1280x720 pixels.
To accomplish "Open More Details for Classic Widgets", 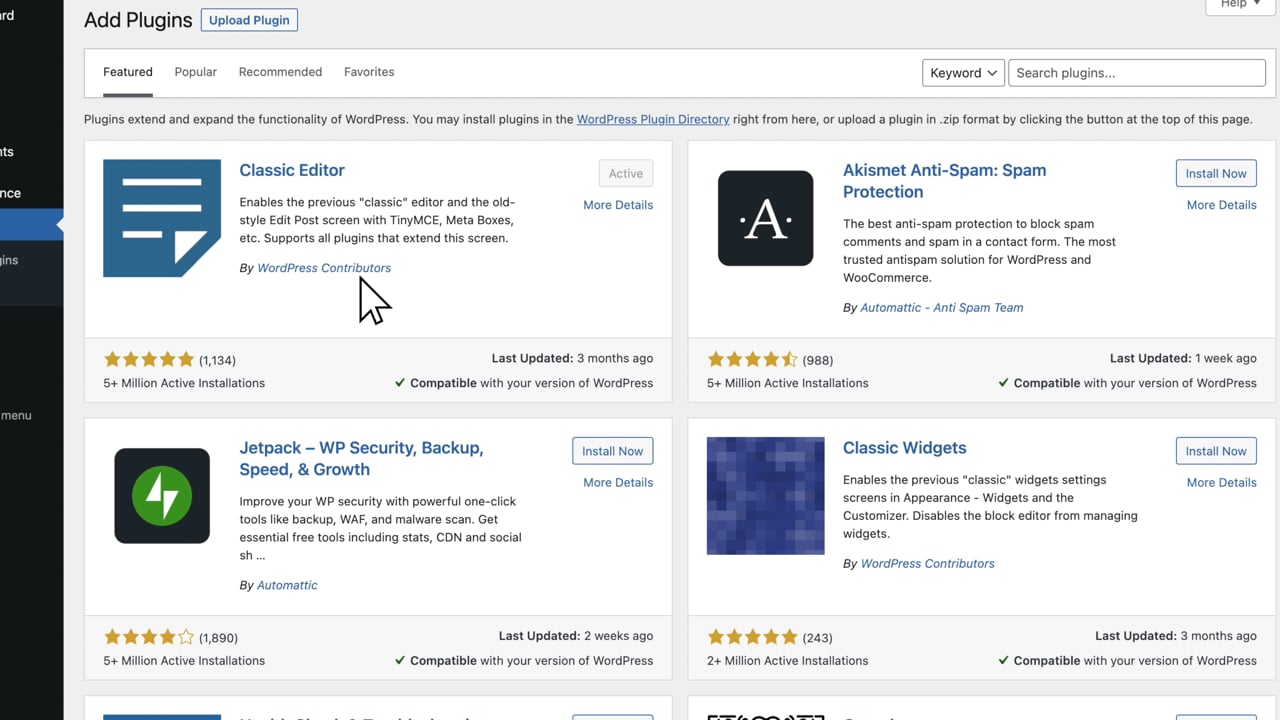I will point(1222,482).
